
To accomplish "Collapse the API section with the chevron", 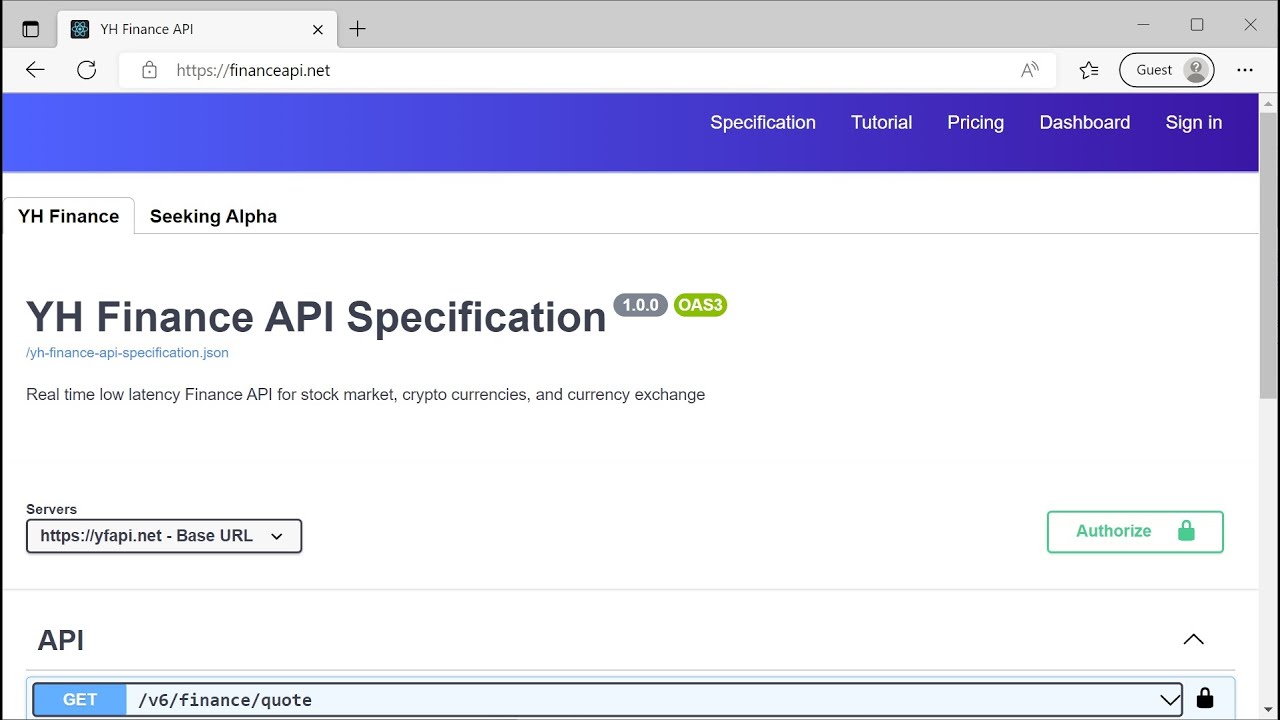I will pyautogui.click(x=1193, y=640).
